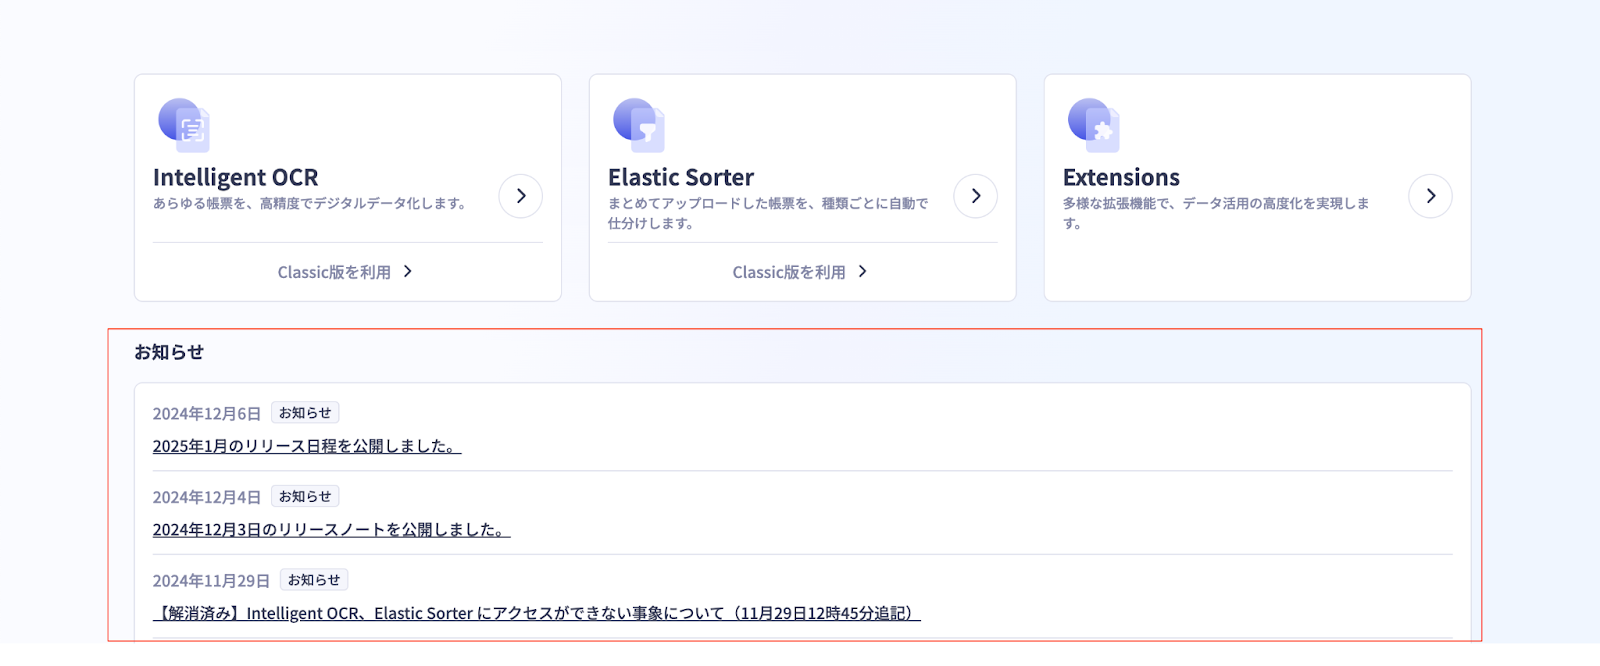Use Classic版を利用 under Elastic Sorter
This screenshot has width=1600, height=666.
(x=800, y=272)
